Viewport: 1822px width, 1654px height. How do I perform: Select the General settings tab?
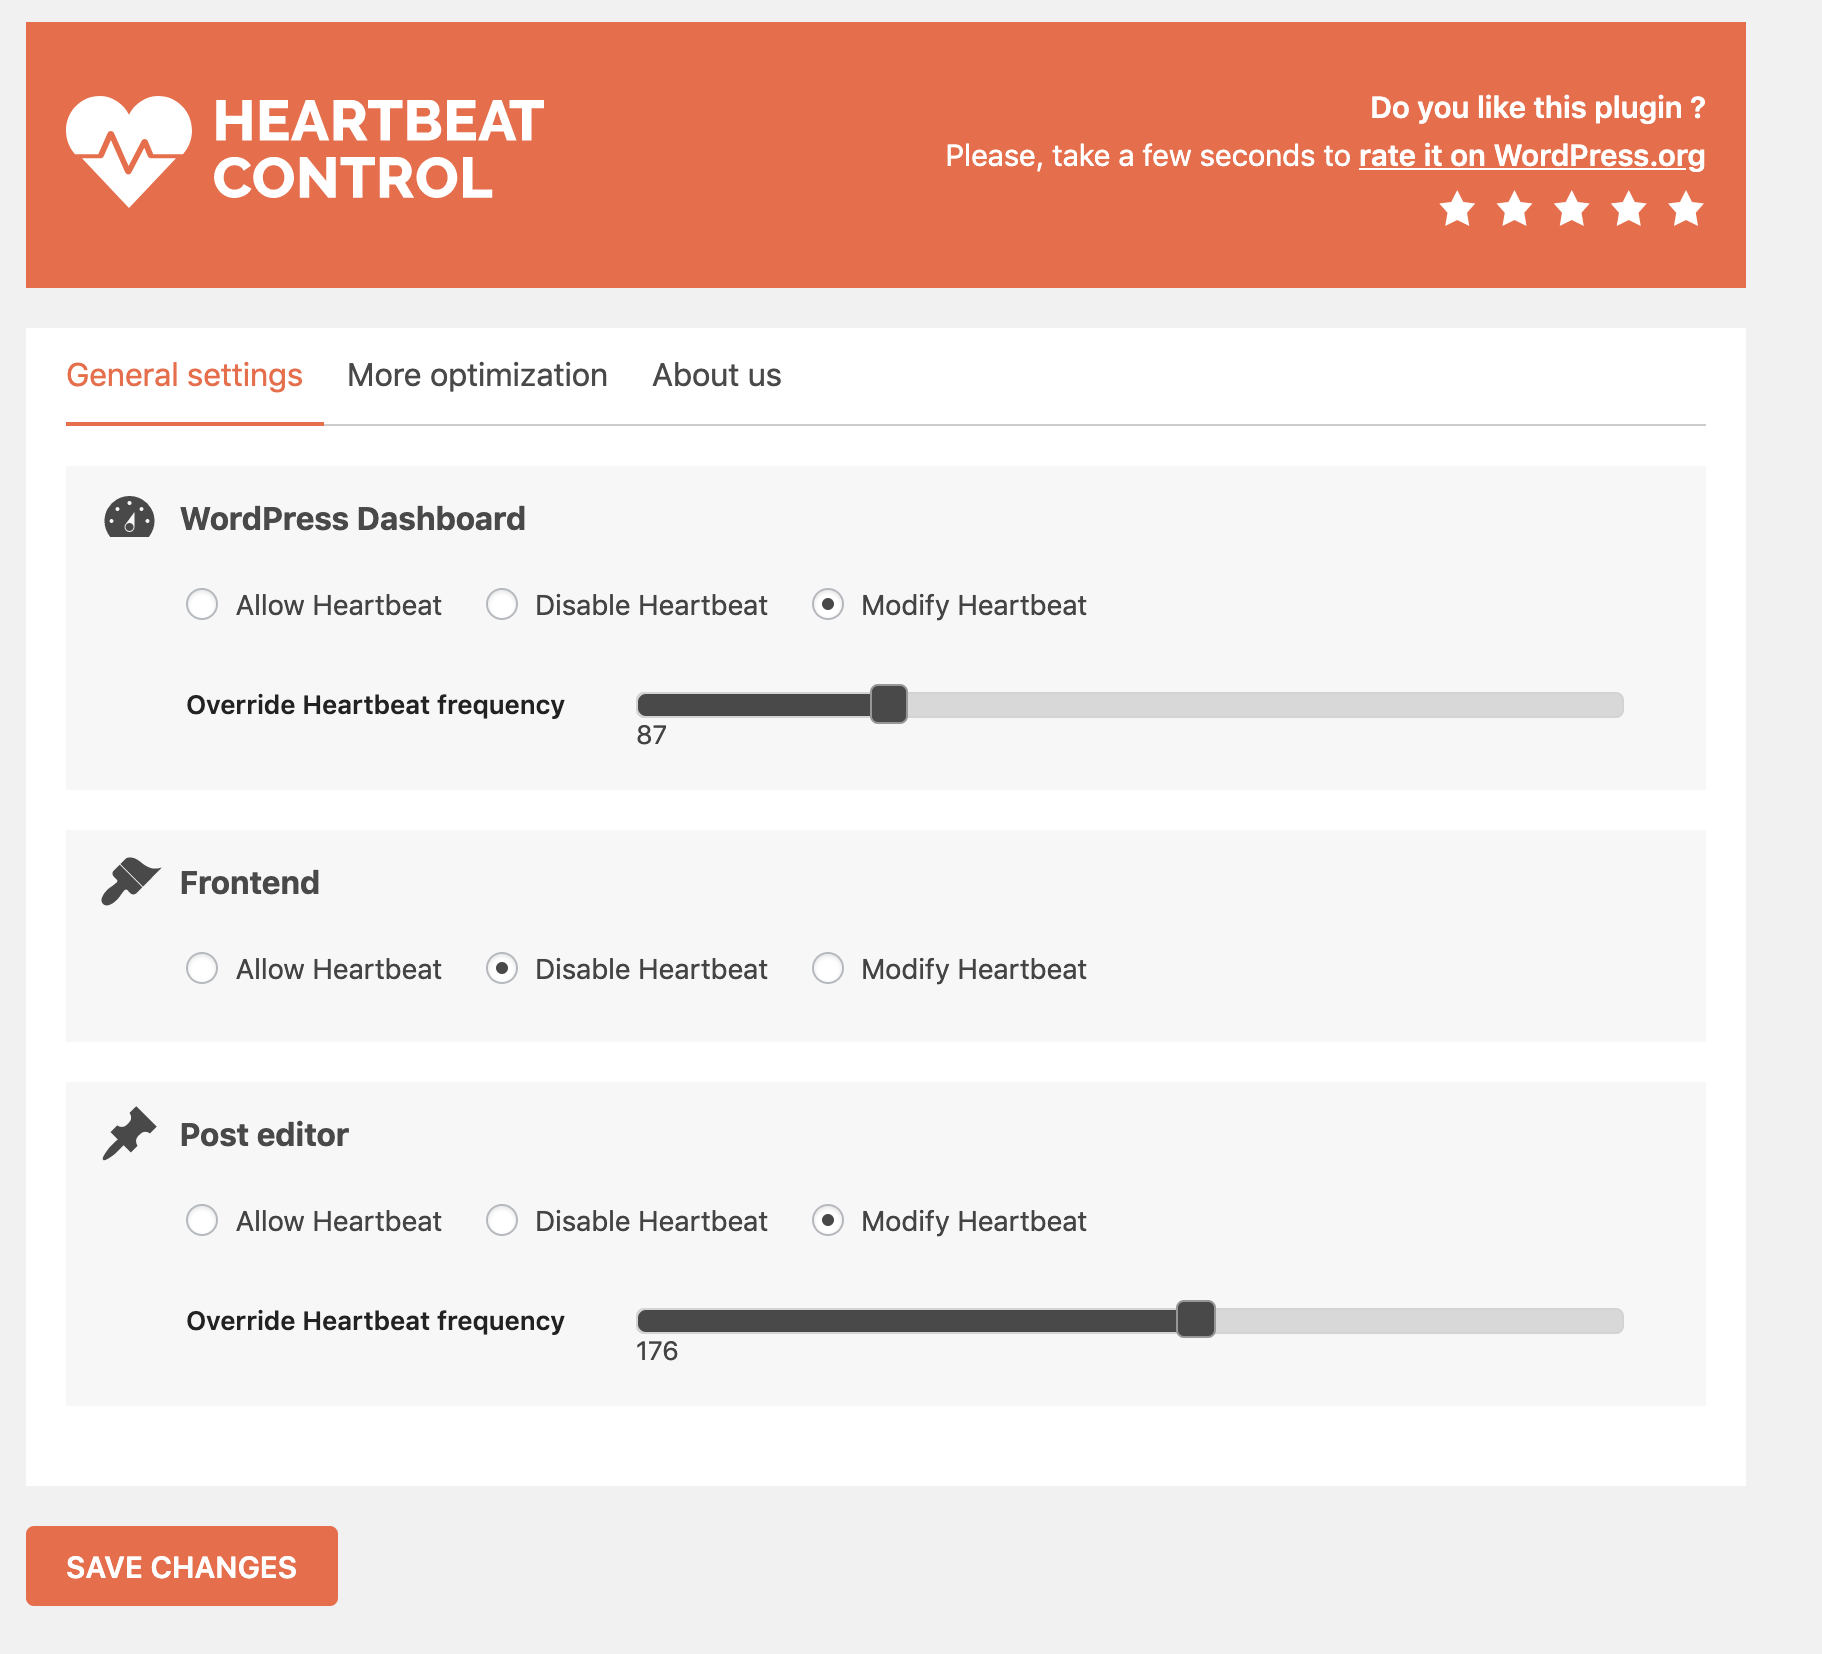point(185,375)
